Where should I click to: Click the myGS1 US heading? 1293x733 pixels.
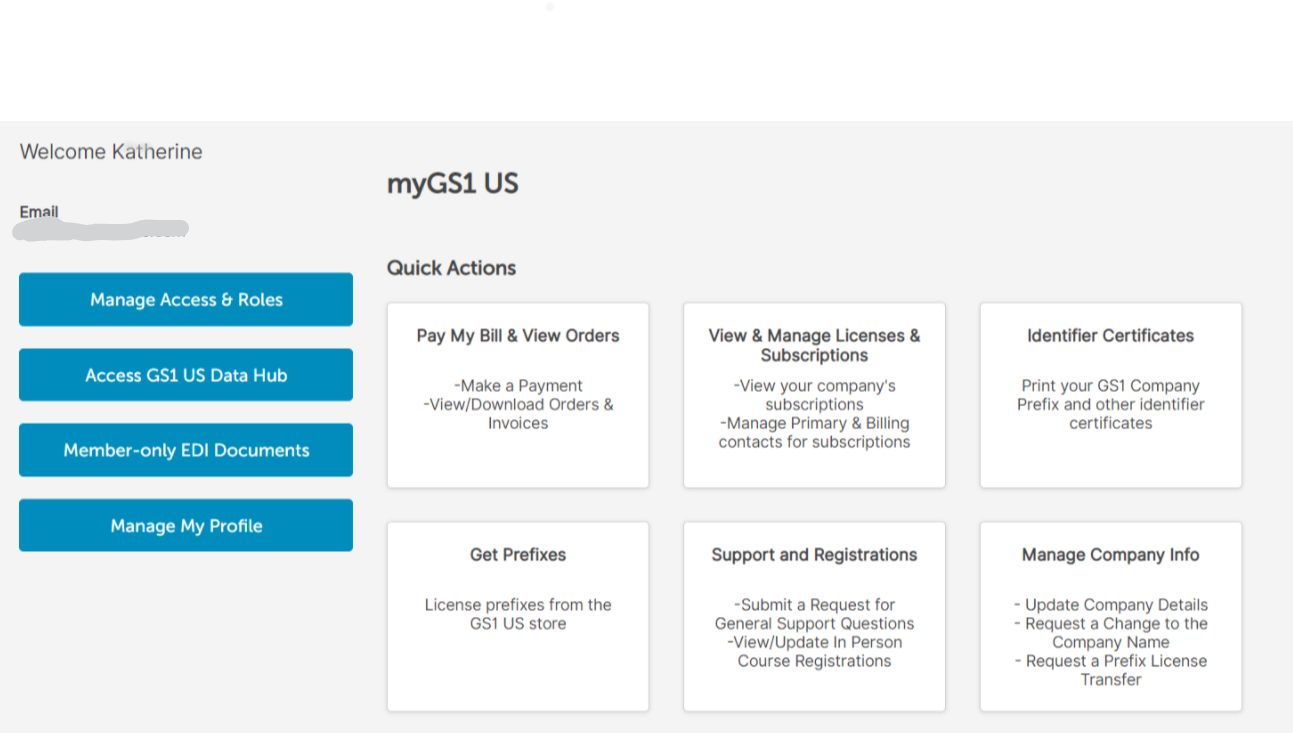pos(453,184)
